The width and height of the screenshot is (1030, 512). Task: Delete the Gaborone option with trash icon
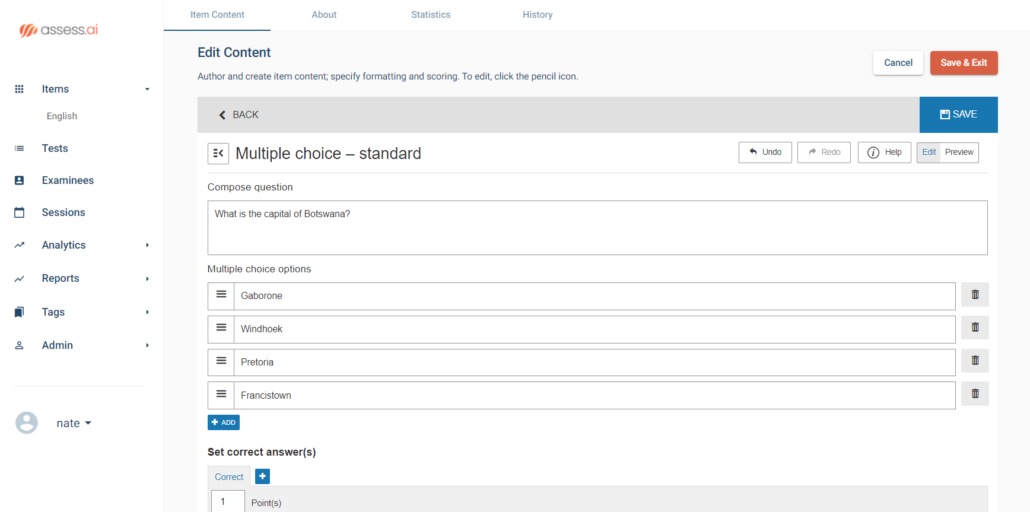pyautogui.click(x=975, y=295)
